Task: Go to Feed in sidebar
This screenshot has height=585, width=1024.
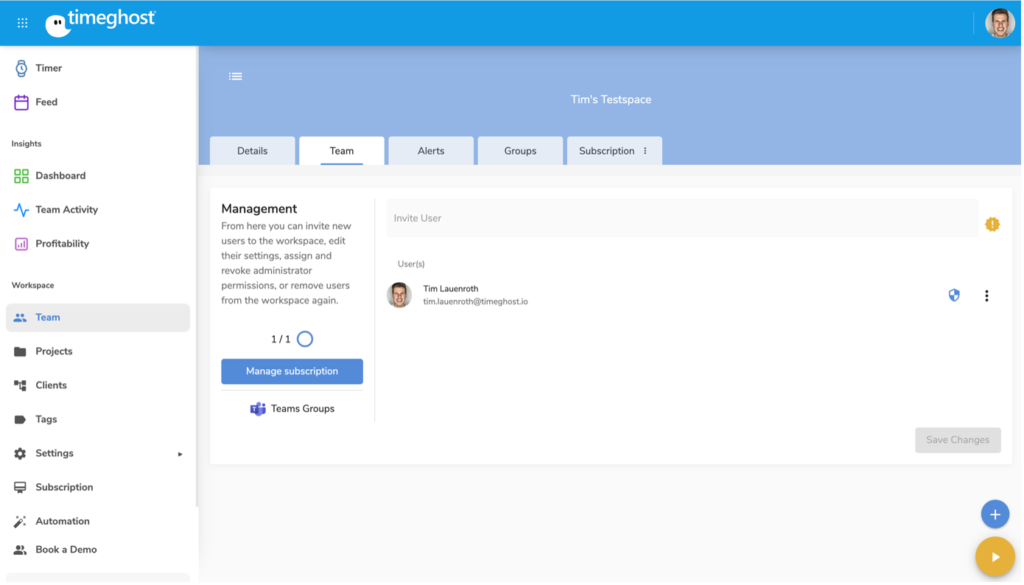Action: [x=46, y=102]
